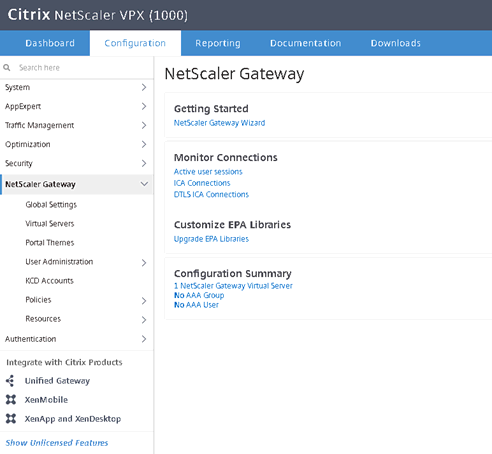Click the search magnifier icon
This screenshot has width=492, height=454.
tap(7, 68)
